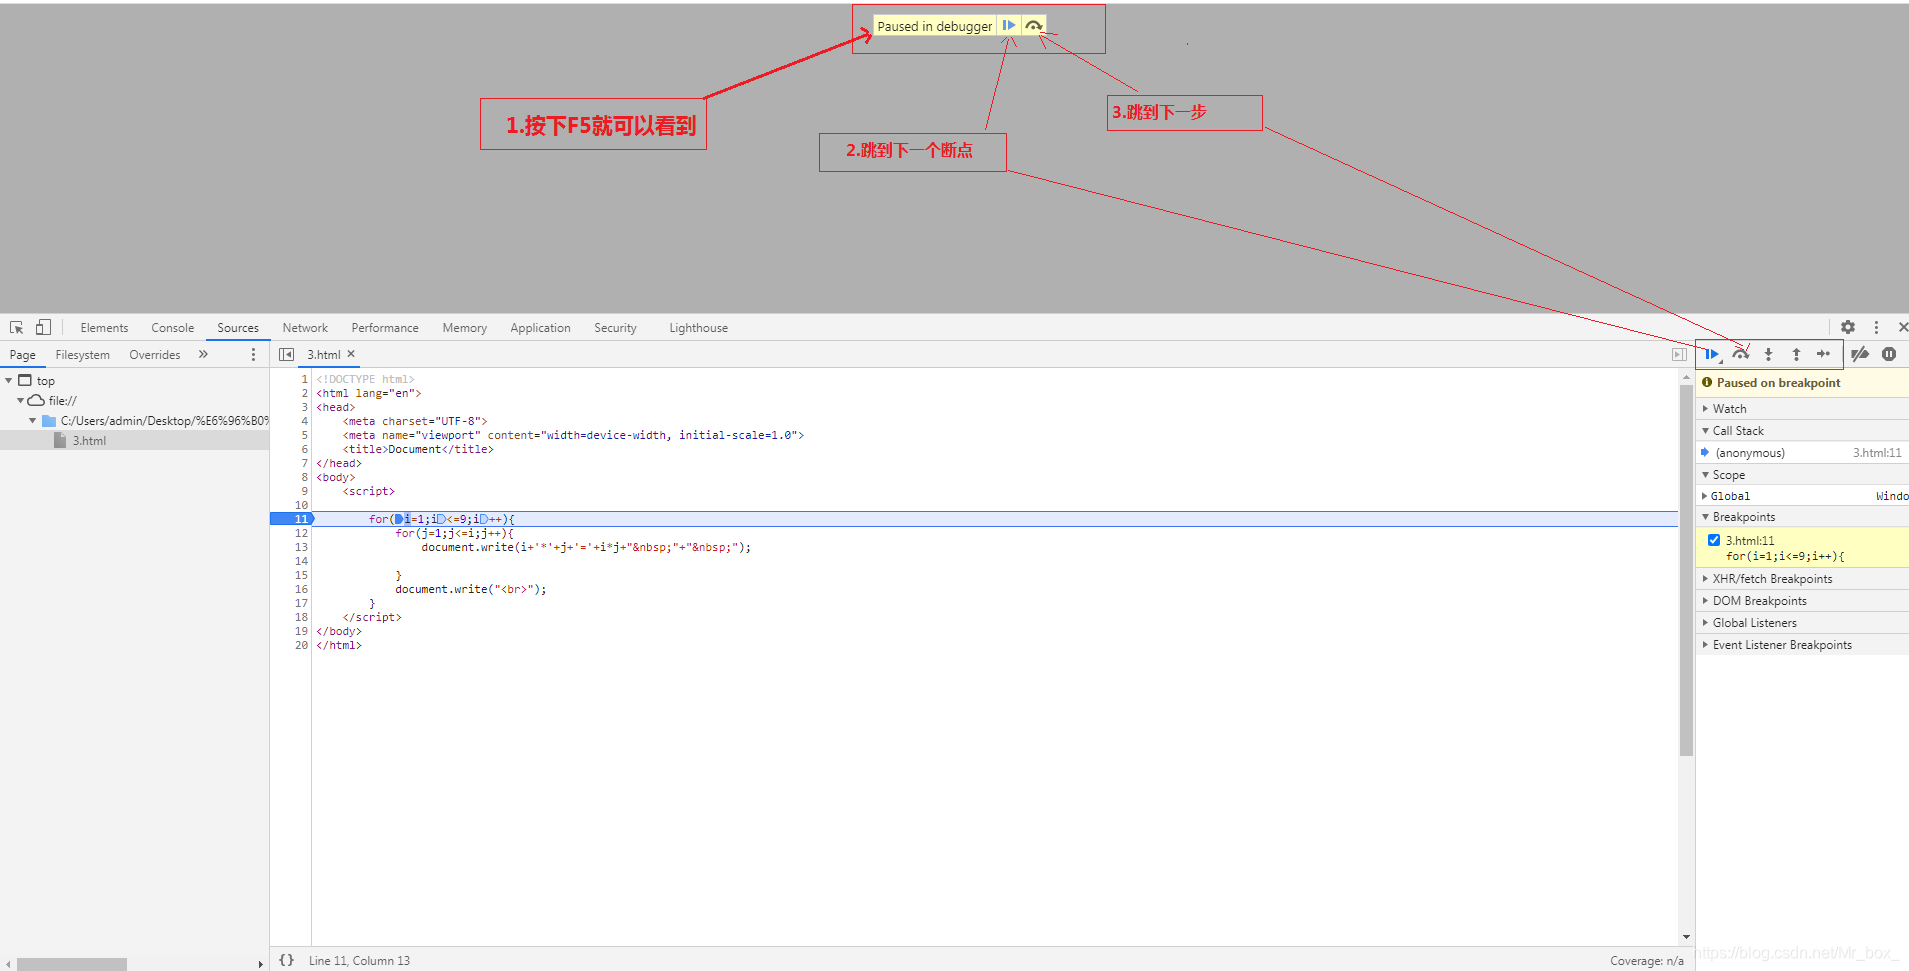Toggle the device toolbar

point(43,327)
